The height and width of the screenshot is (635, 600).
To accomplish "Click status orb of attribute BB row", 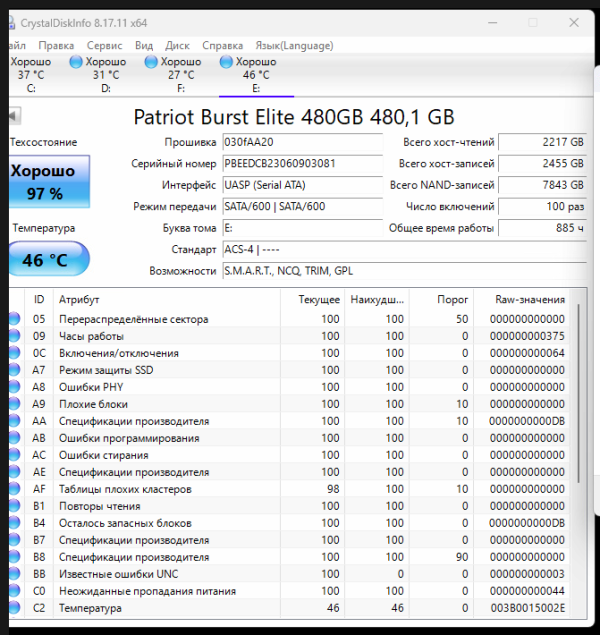I will point(14,574).
